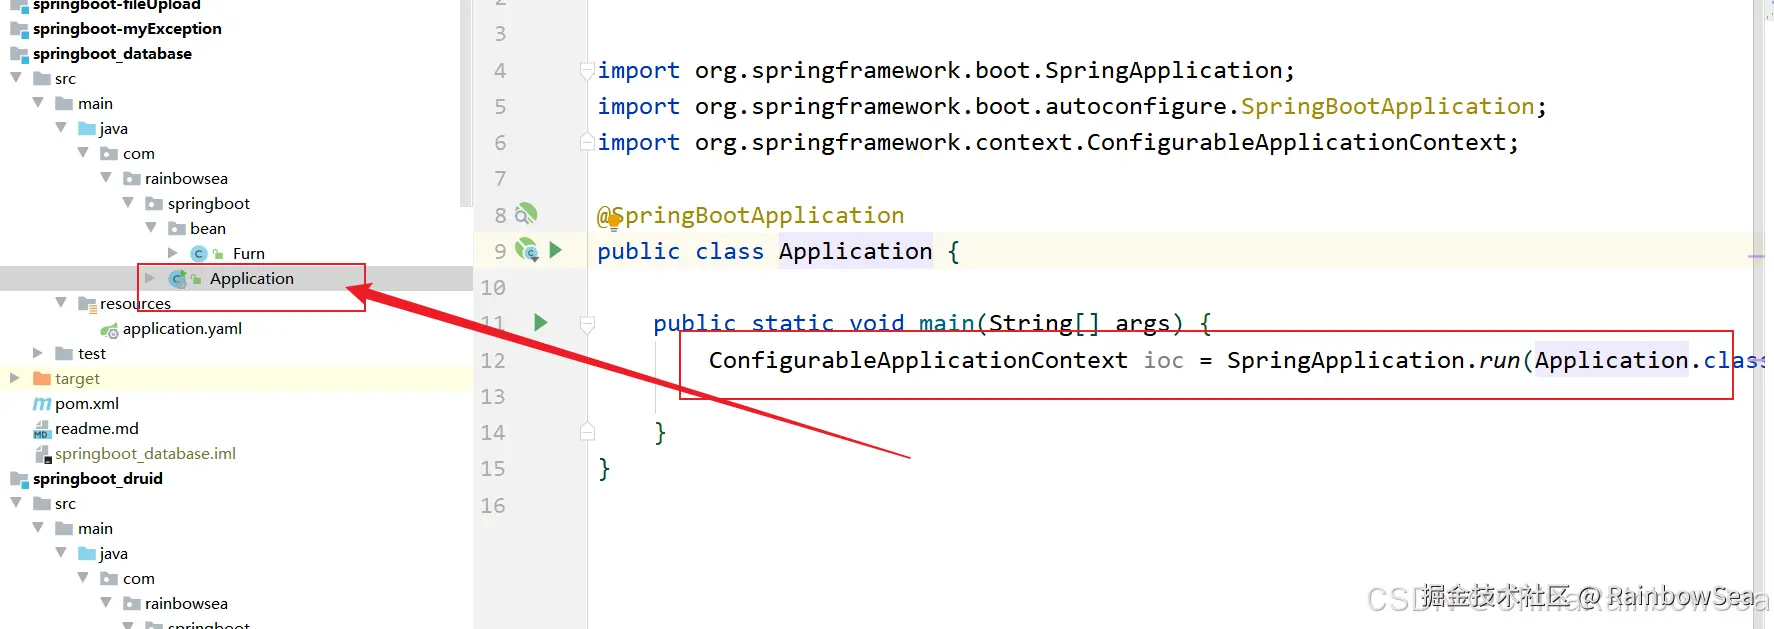
Task: Click the springboot-myException module folder icon
Action: (x=19, y=29)
